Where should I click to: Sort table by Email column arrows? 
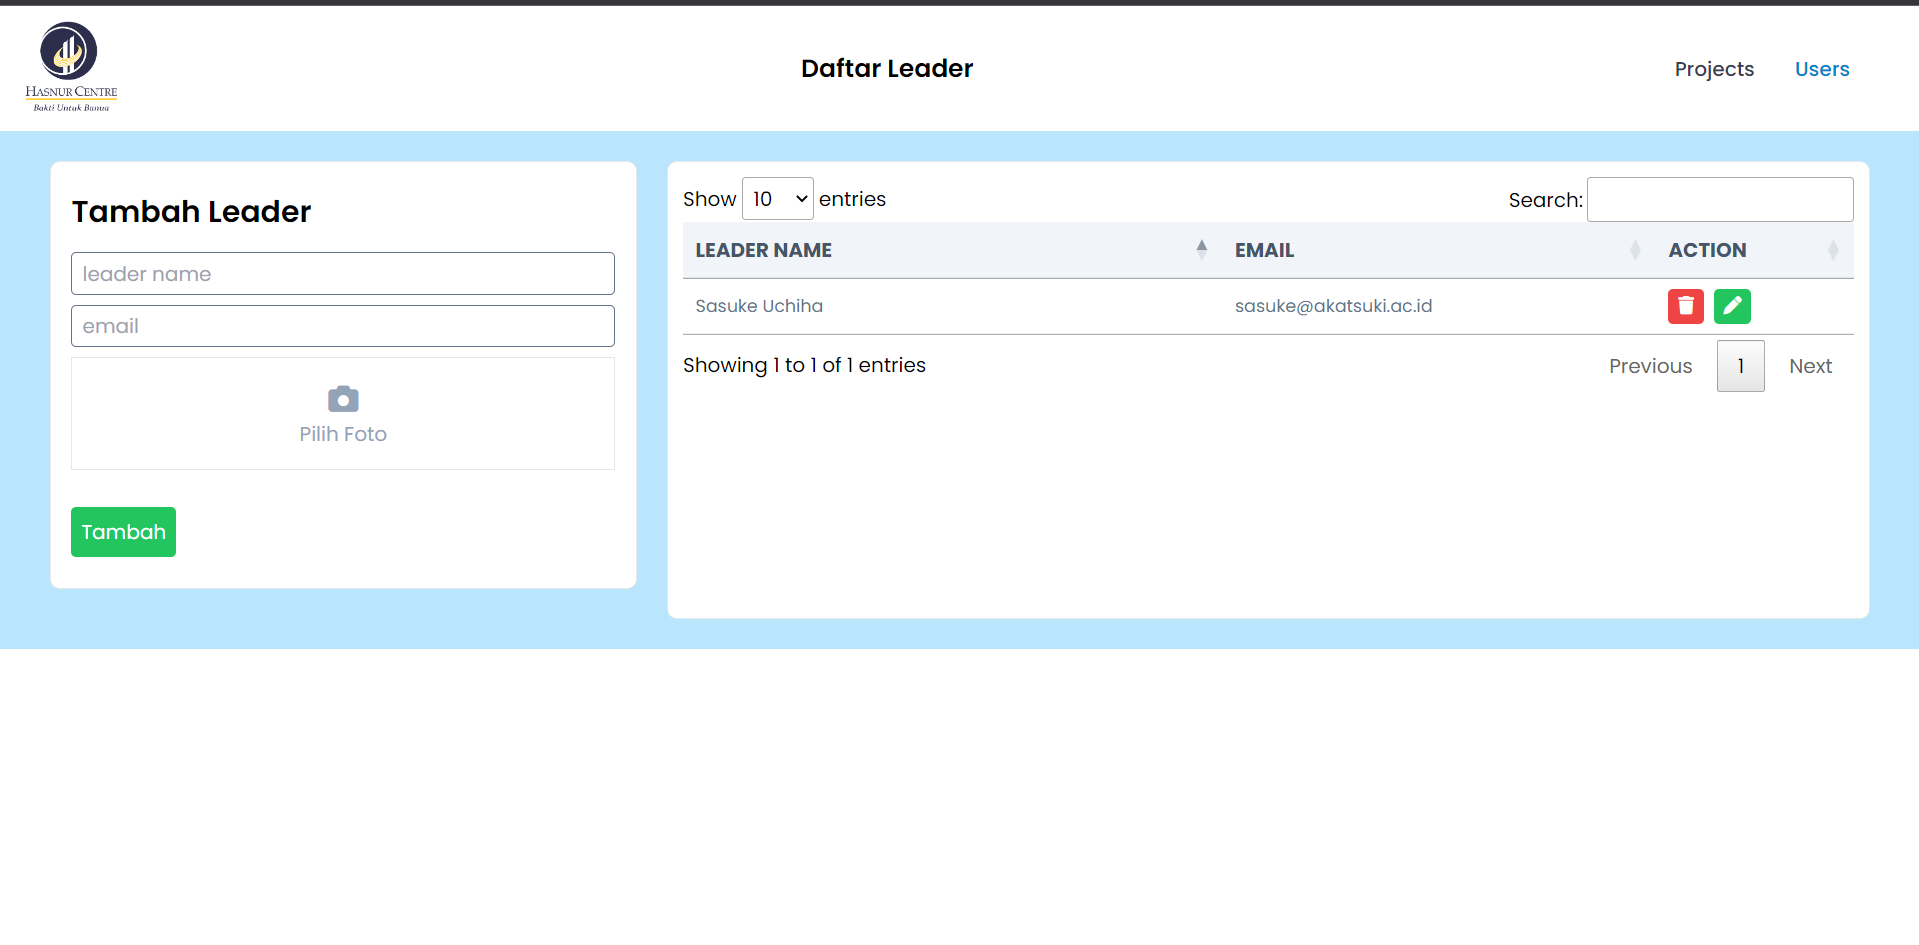coord(1635,250)
